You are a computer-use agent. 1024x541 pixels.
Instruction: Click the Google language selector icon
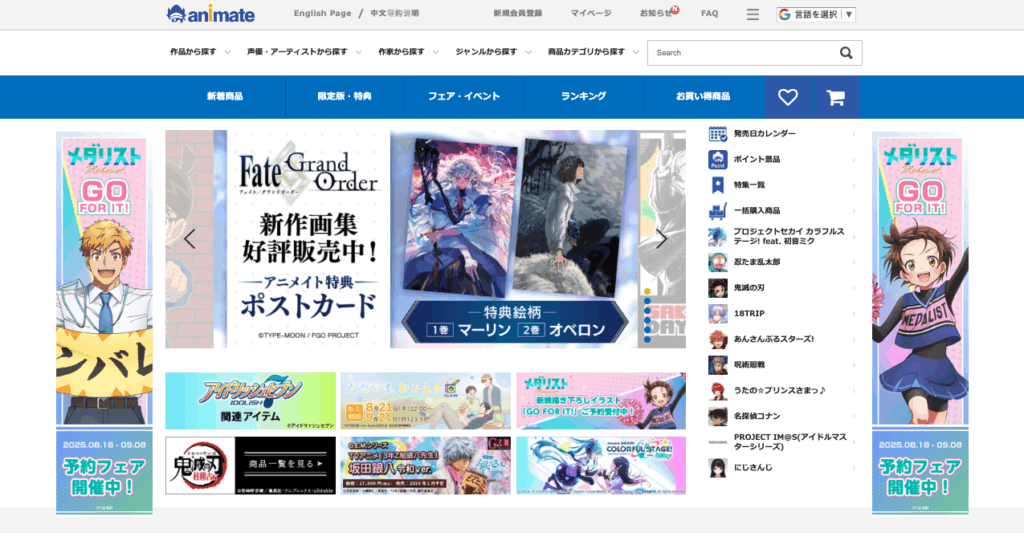(x=784, y=14)
